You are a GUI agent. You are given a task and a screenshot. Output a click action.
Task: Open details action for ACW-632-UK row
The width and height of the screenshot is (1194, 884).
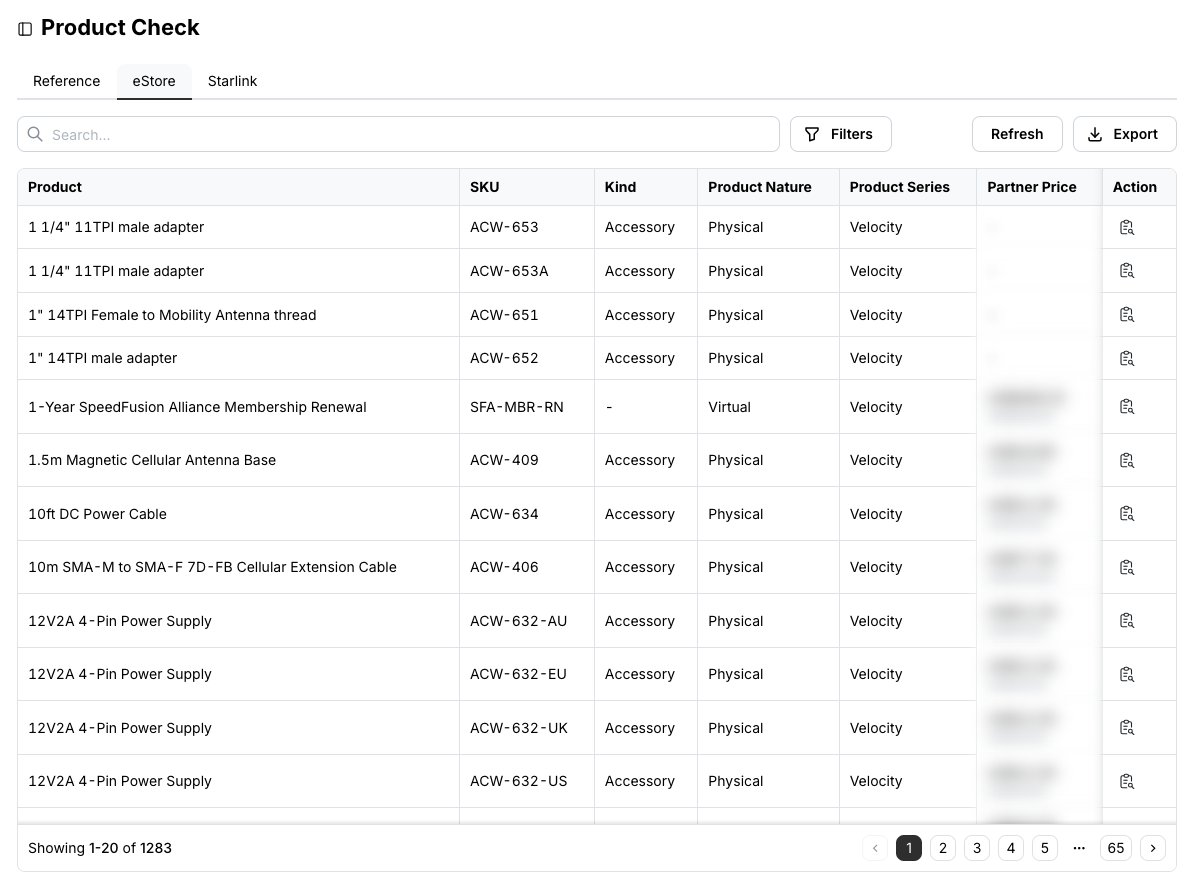point(1127,728)
